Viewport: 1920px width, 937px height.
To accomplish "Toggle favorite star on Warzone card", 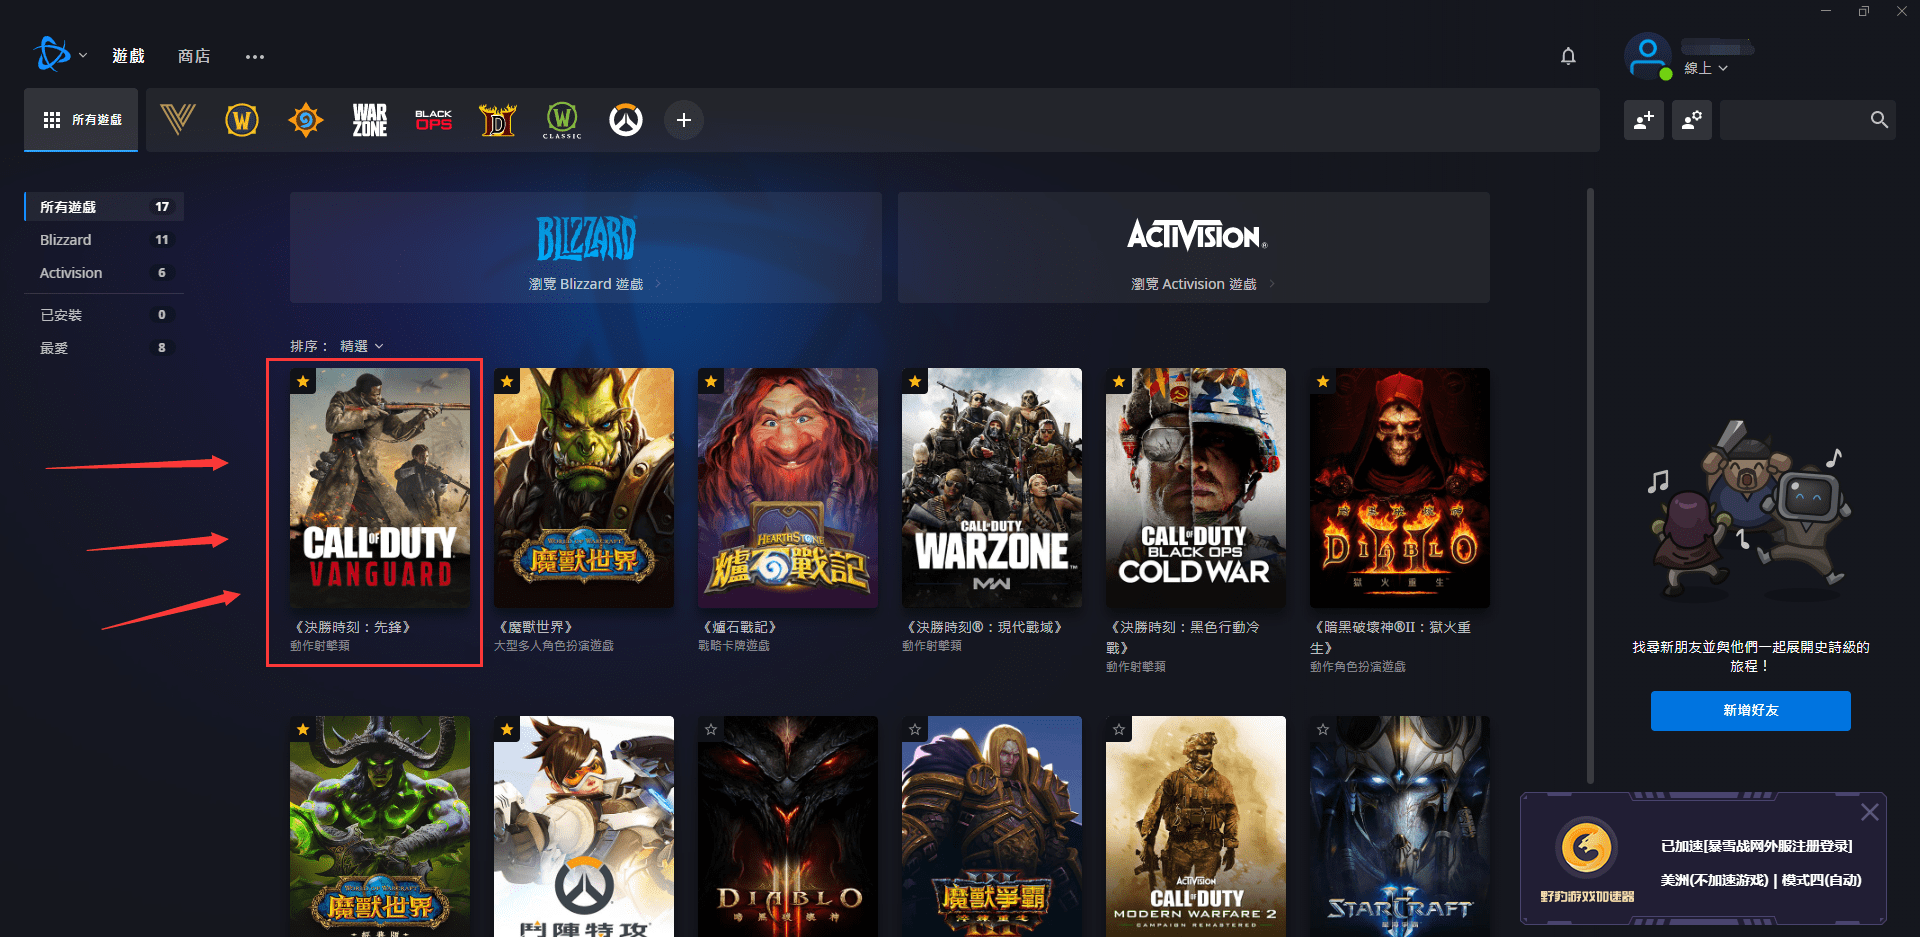I will click(915, 381).
